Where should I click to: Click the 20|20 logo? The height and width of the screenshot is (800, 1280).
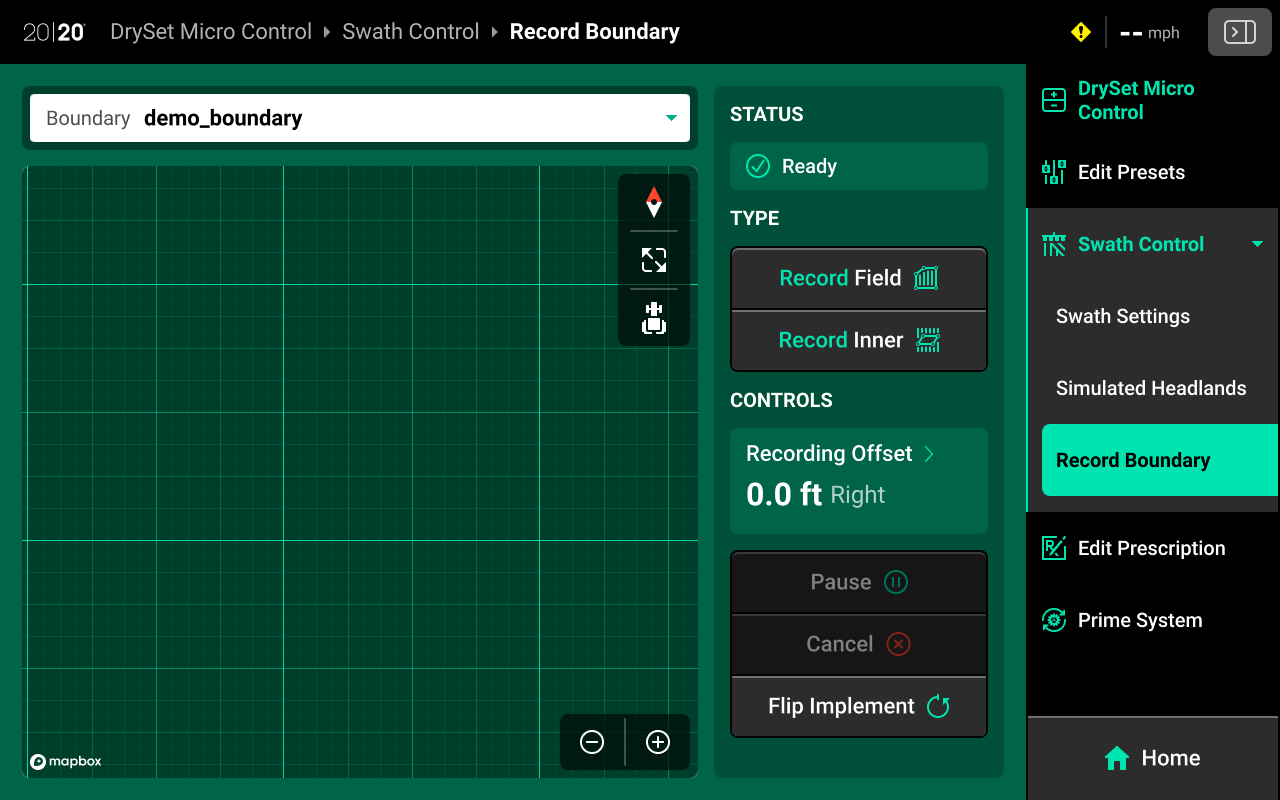[x=54, y=32]
